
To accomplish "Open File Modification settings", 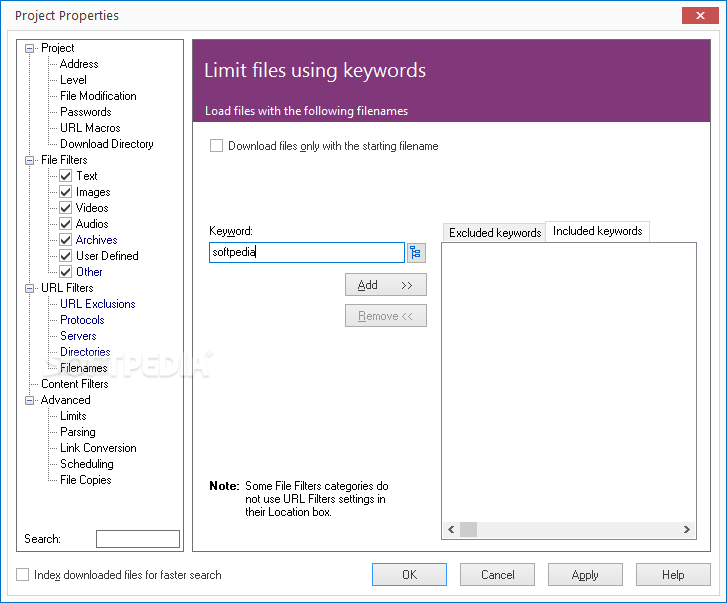I will point(98,96).
